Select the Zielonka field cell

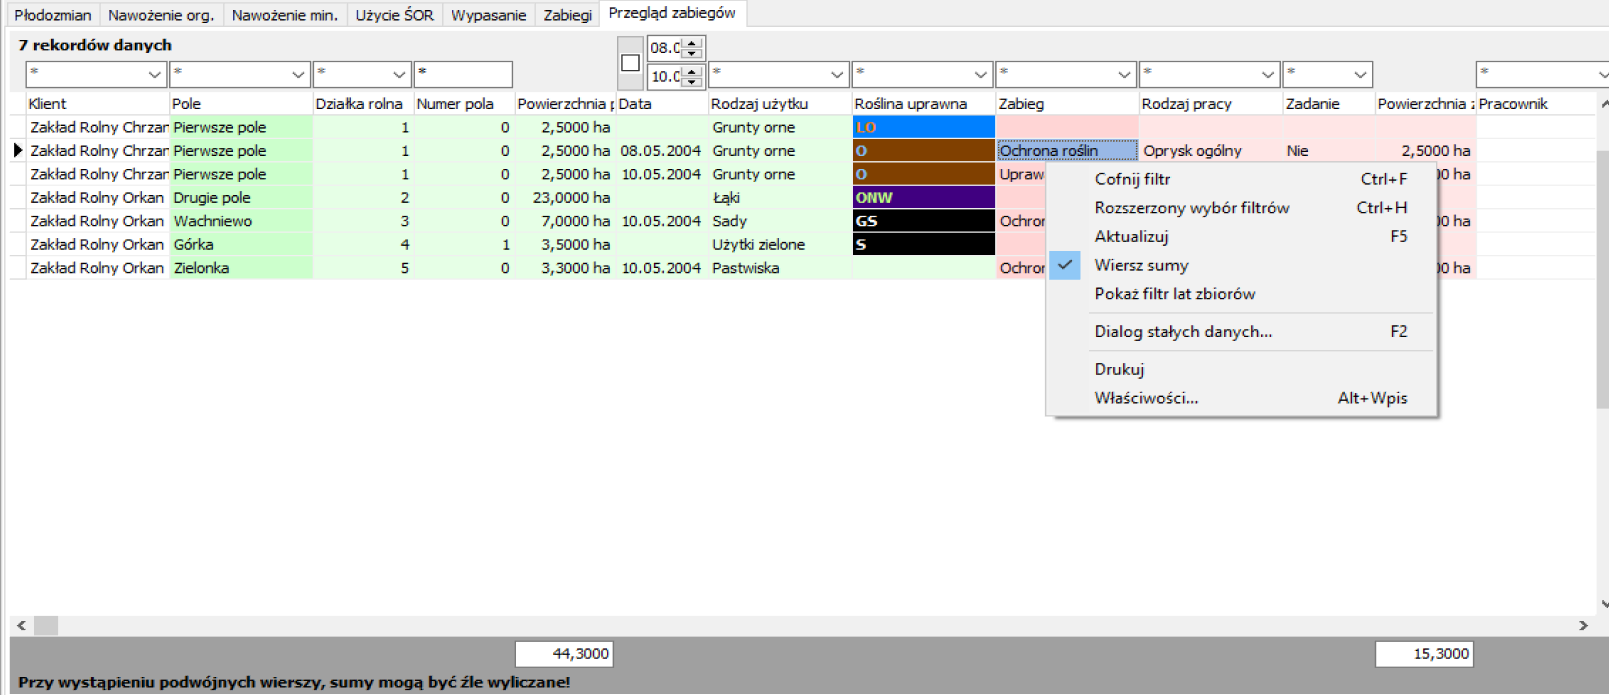tap(241, 268)
